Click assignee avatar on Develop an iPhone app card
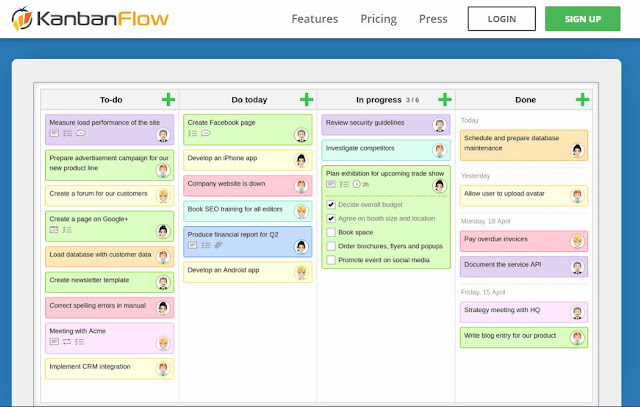Viewport: 640px width, 407px height. (x=301, y=160)
